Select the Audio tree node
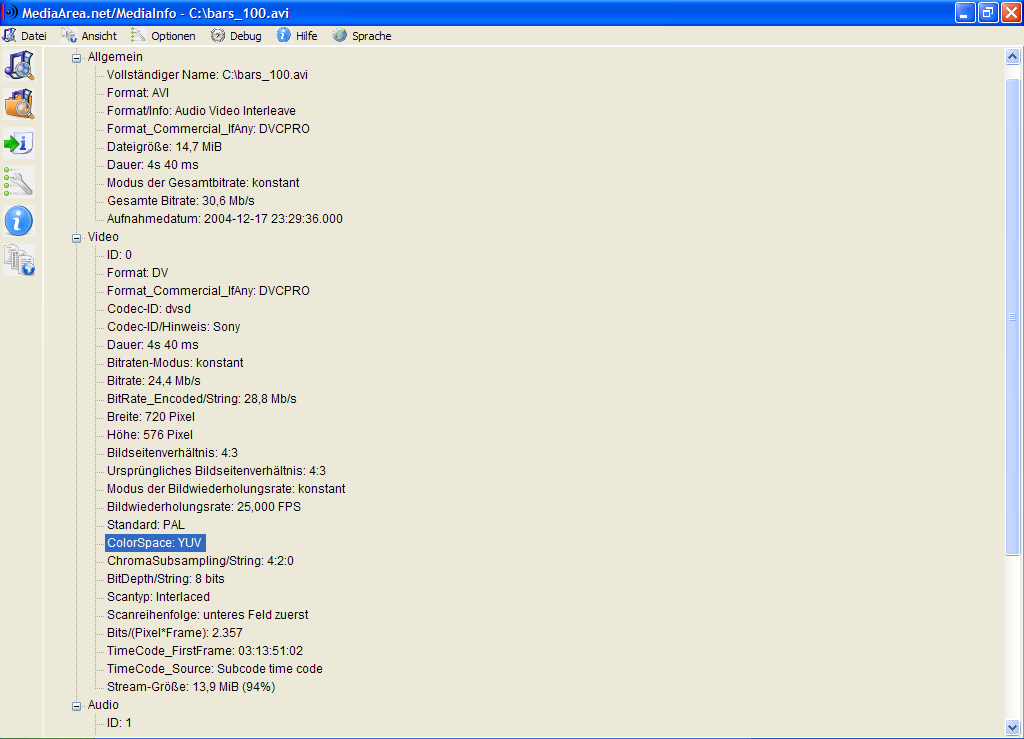Viewport: 1024px width, 739px height. tap(103, 705)
